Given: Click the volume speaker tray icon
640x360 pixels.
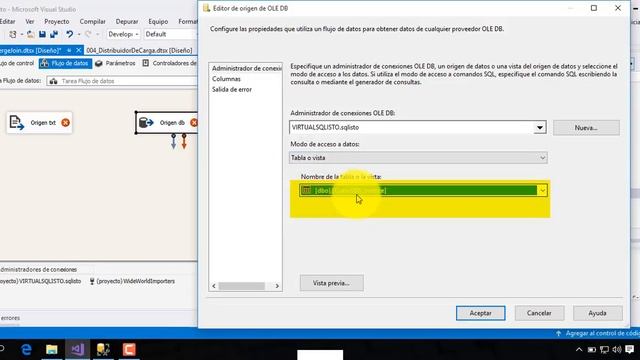Looking at the screenshot, I should [x=617, y=349].
